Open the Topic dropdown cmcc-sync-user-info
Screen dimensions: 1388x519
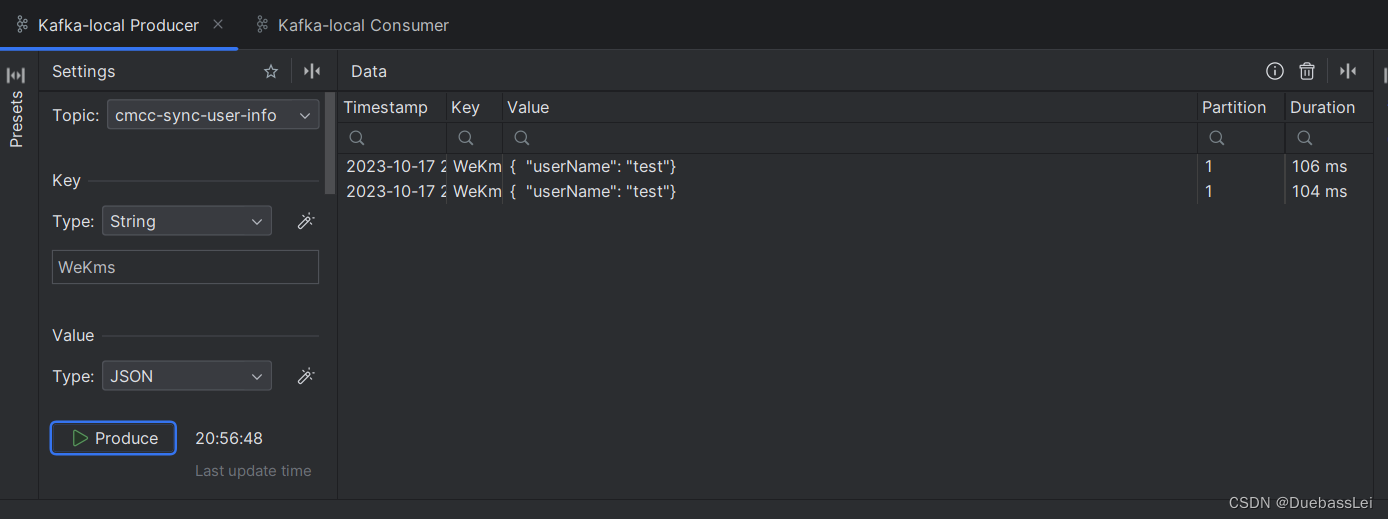pyautogui.click(x=213, y=115)
